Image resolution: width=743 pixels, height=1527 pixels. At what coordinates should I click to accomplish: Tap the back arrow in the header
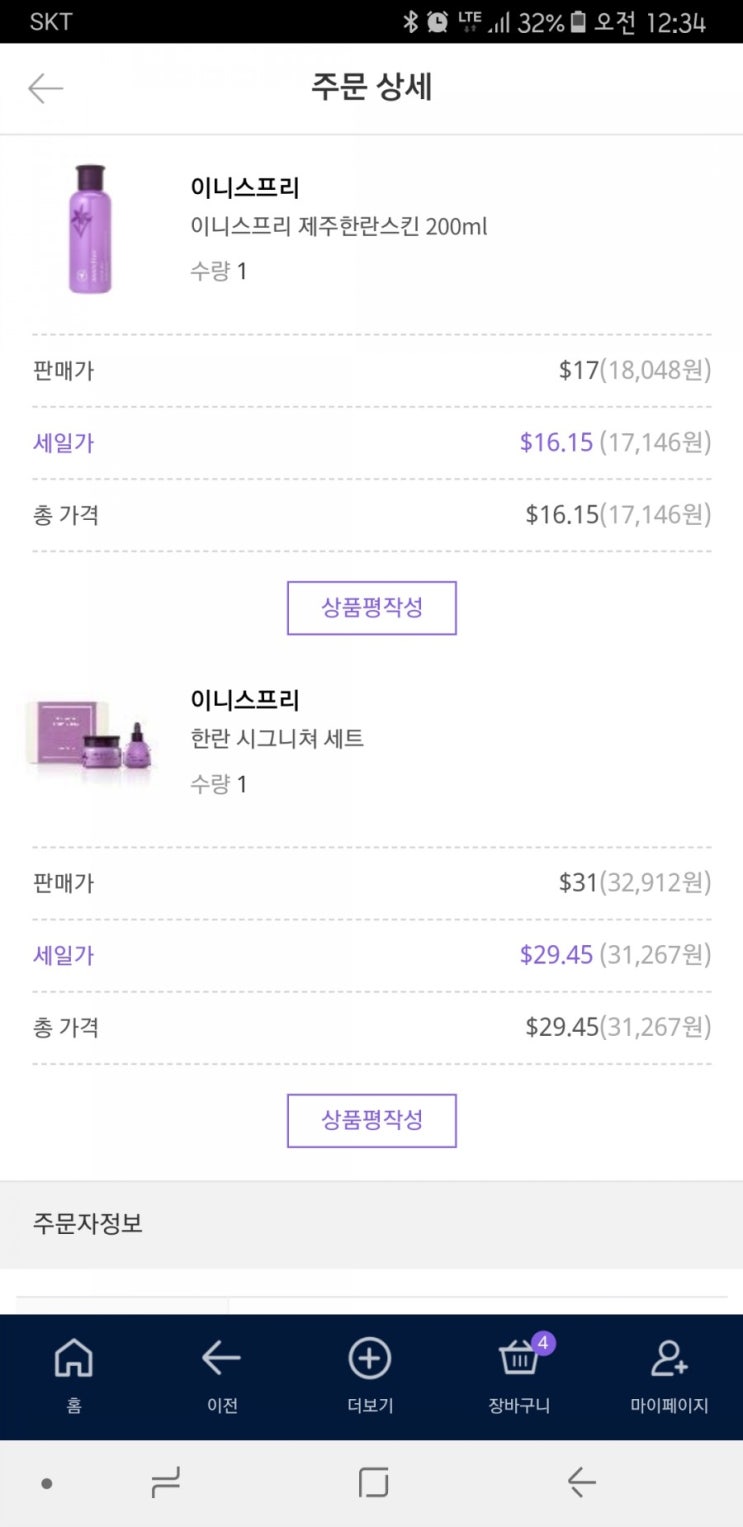pos(46,88)
